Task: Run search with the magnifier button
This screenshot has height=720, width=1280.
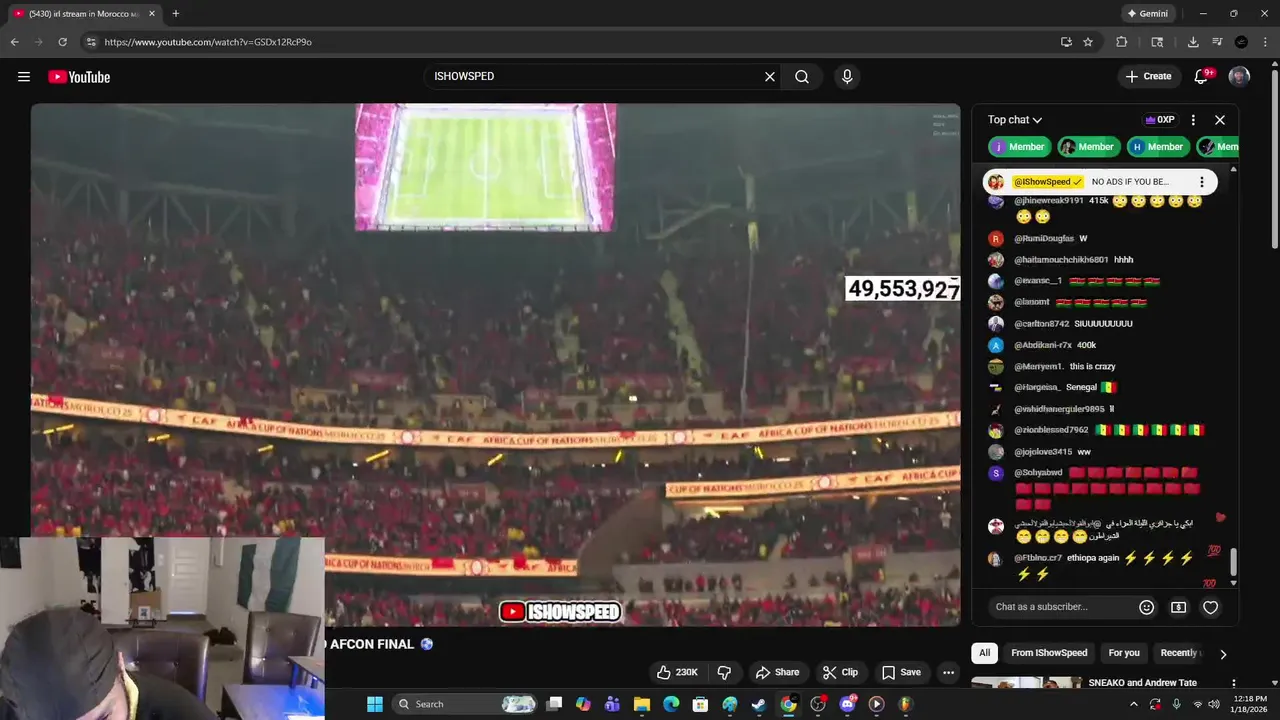Action: 802,77
